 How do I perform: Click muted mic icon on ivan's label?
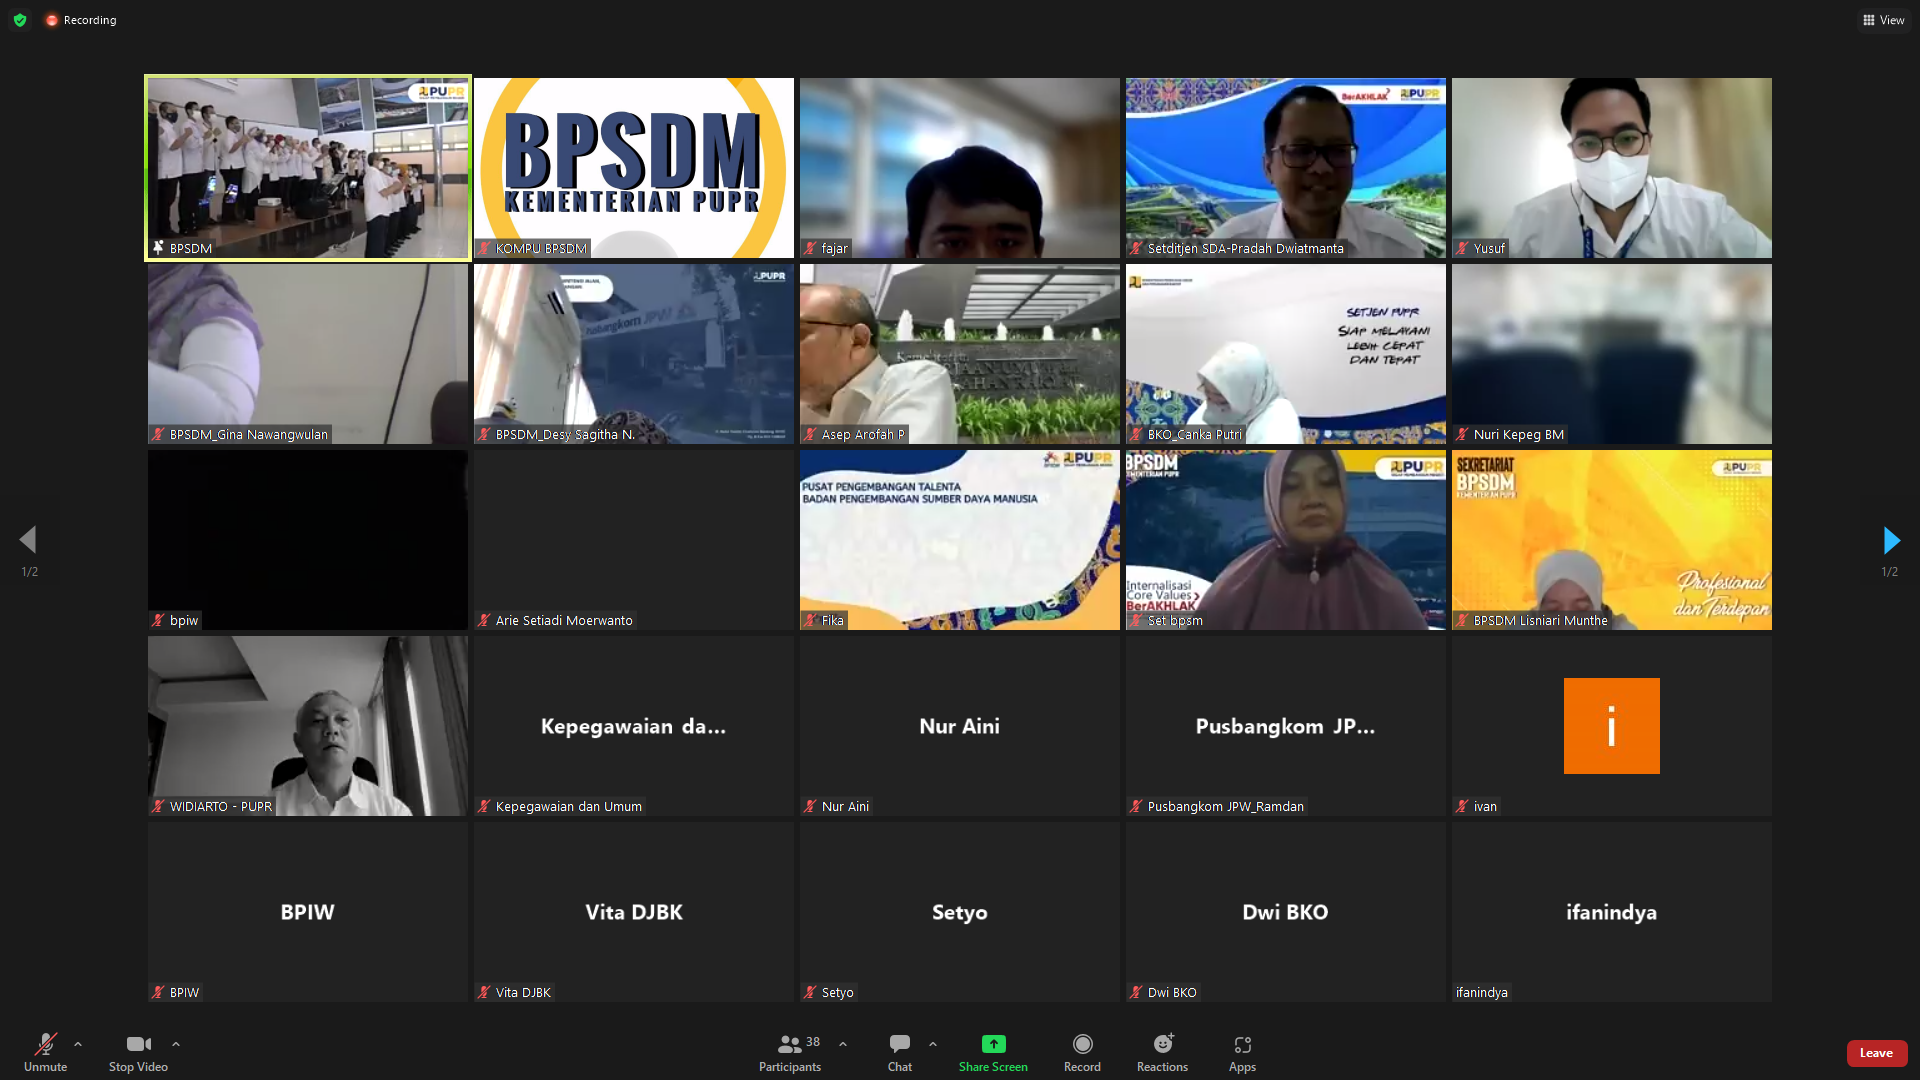(x=1462, y=806)
